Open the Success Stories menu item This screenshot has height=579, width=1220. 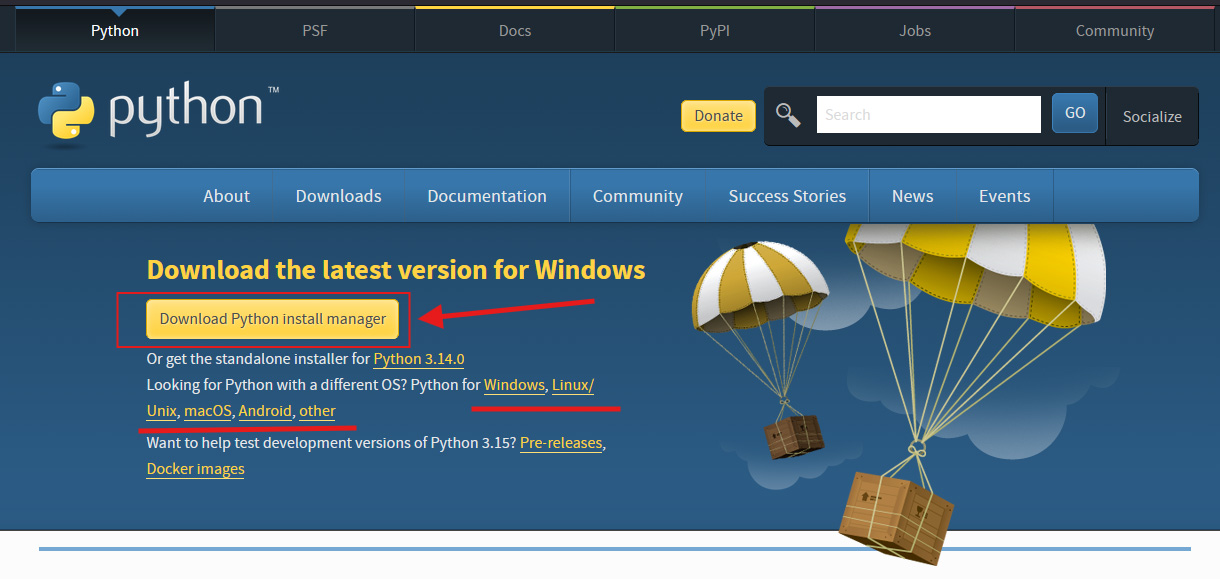click(x=787, y=196)
